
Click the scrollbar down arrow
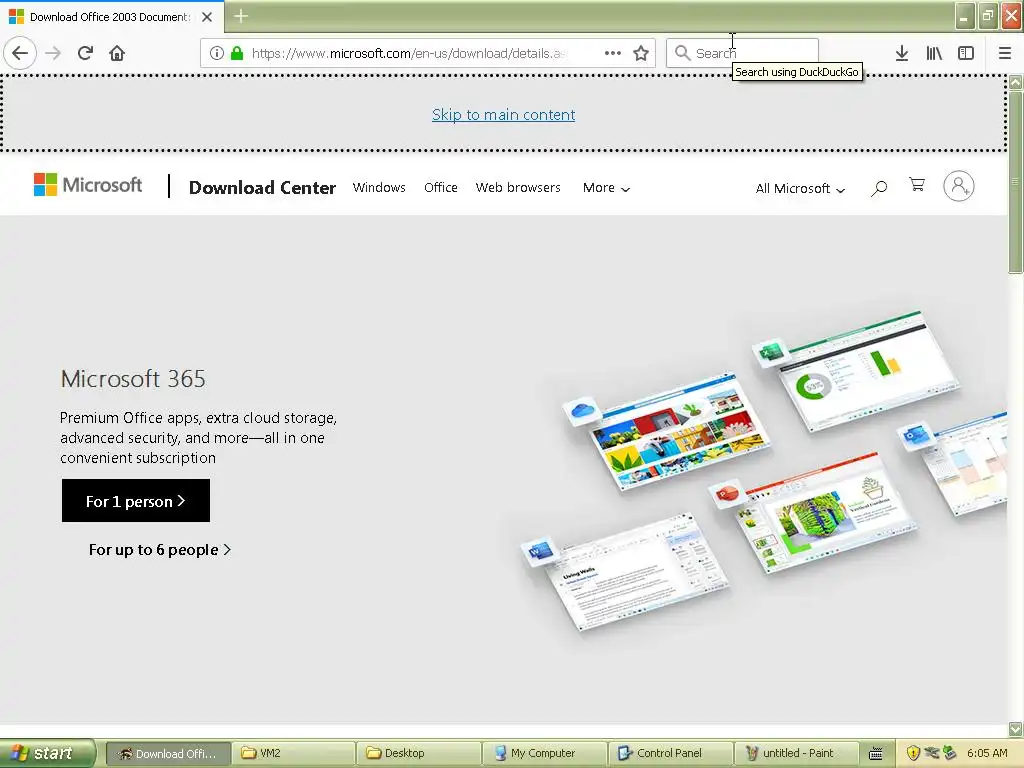click(x=1016, y=729)
